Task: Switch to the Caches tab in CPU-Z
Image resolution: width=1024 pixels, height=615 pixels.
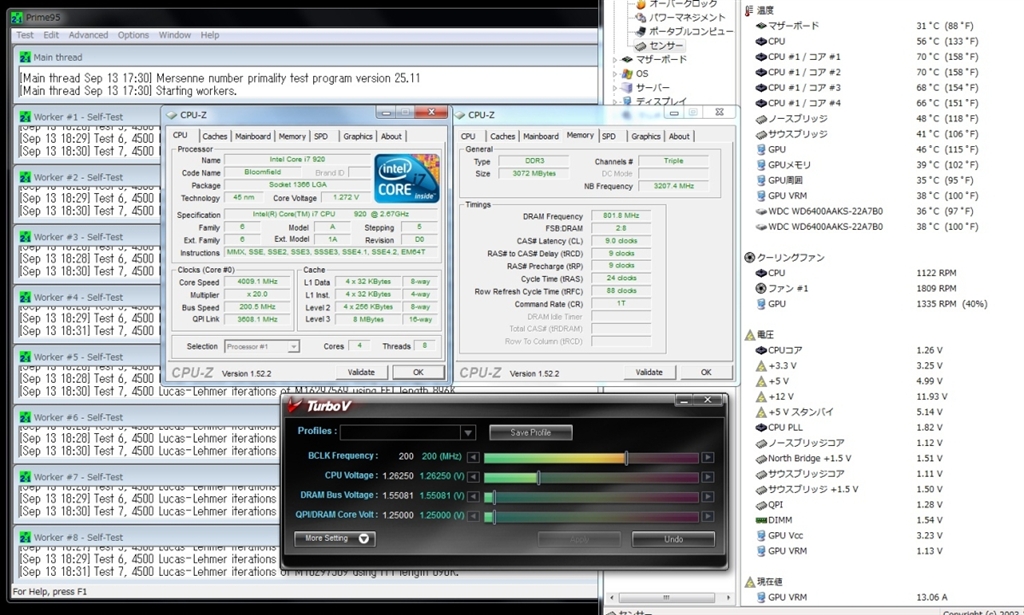Action: coord(215,136)
